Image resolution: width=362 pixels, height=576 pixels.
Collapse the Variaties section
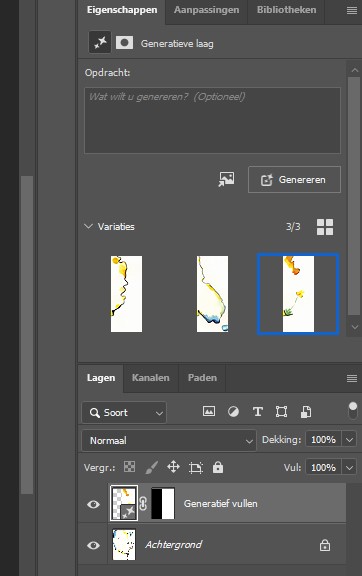[x=88, y=226]
